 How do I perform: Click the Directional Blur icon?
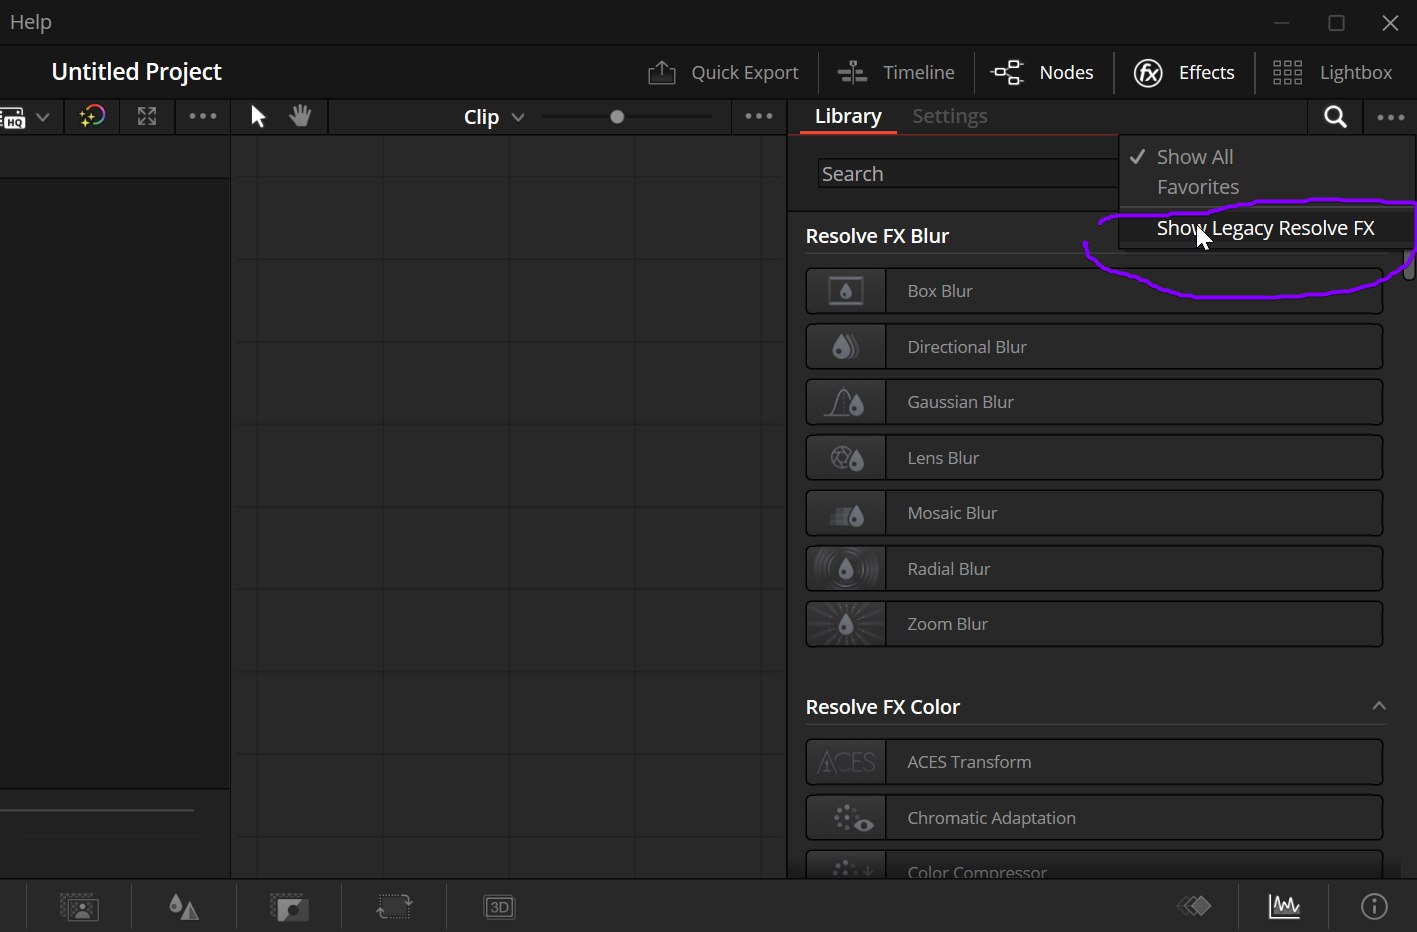[x=846, y=347]
